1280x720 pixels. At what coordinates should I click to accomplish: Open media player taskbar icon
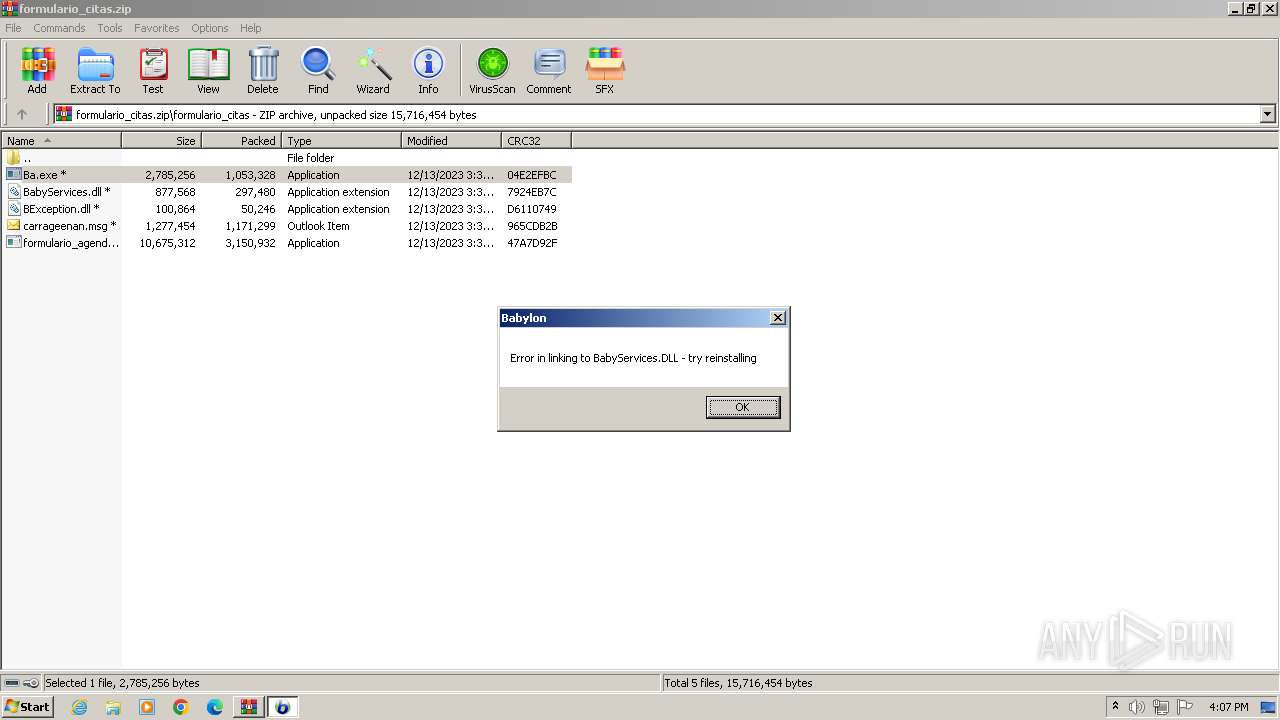tap(147, 707)
